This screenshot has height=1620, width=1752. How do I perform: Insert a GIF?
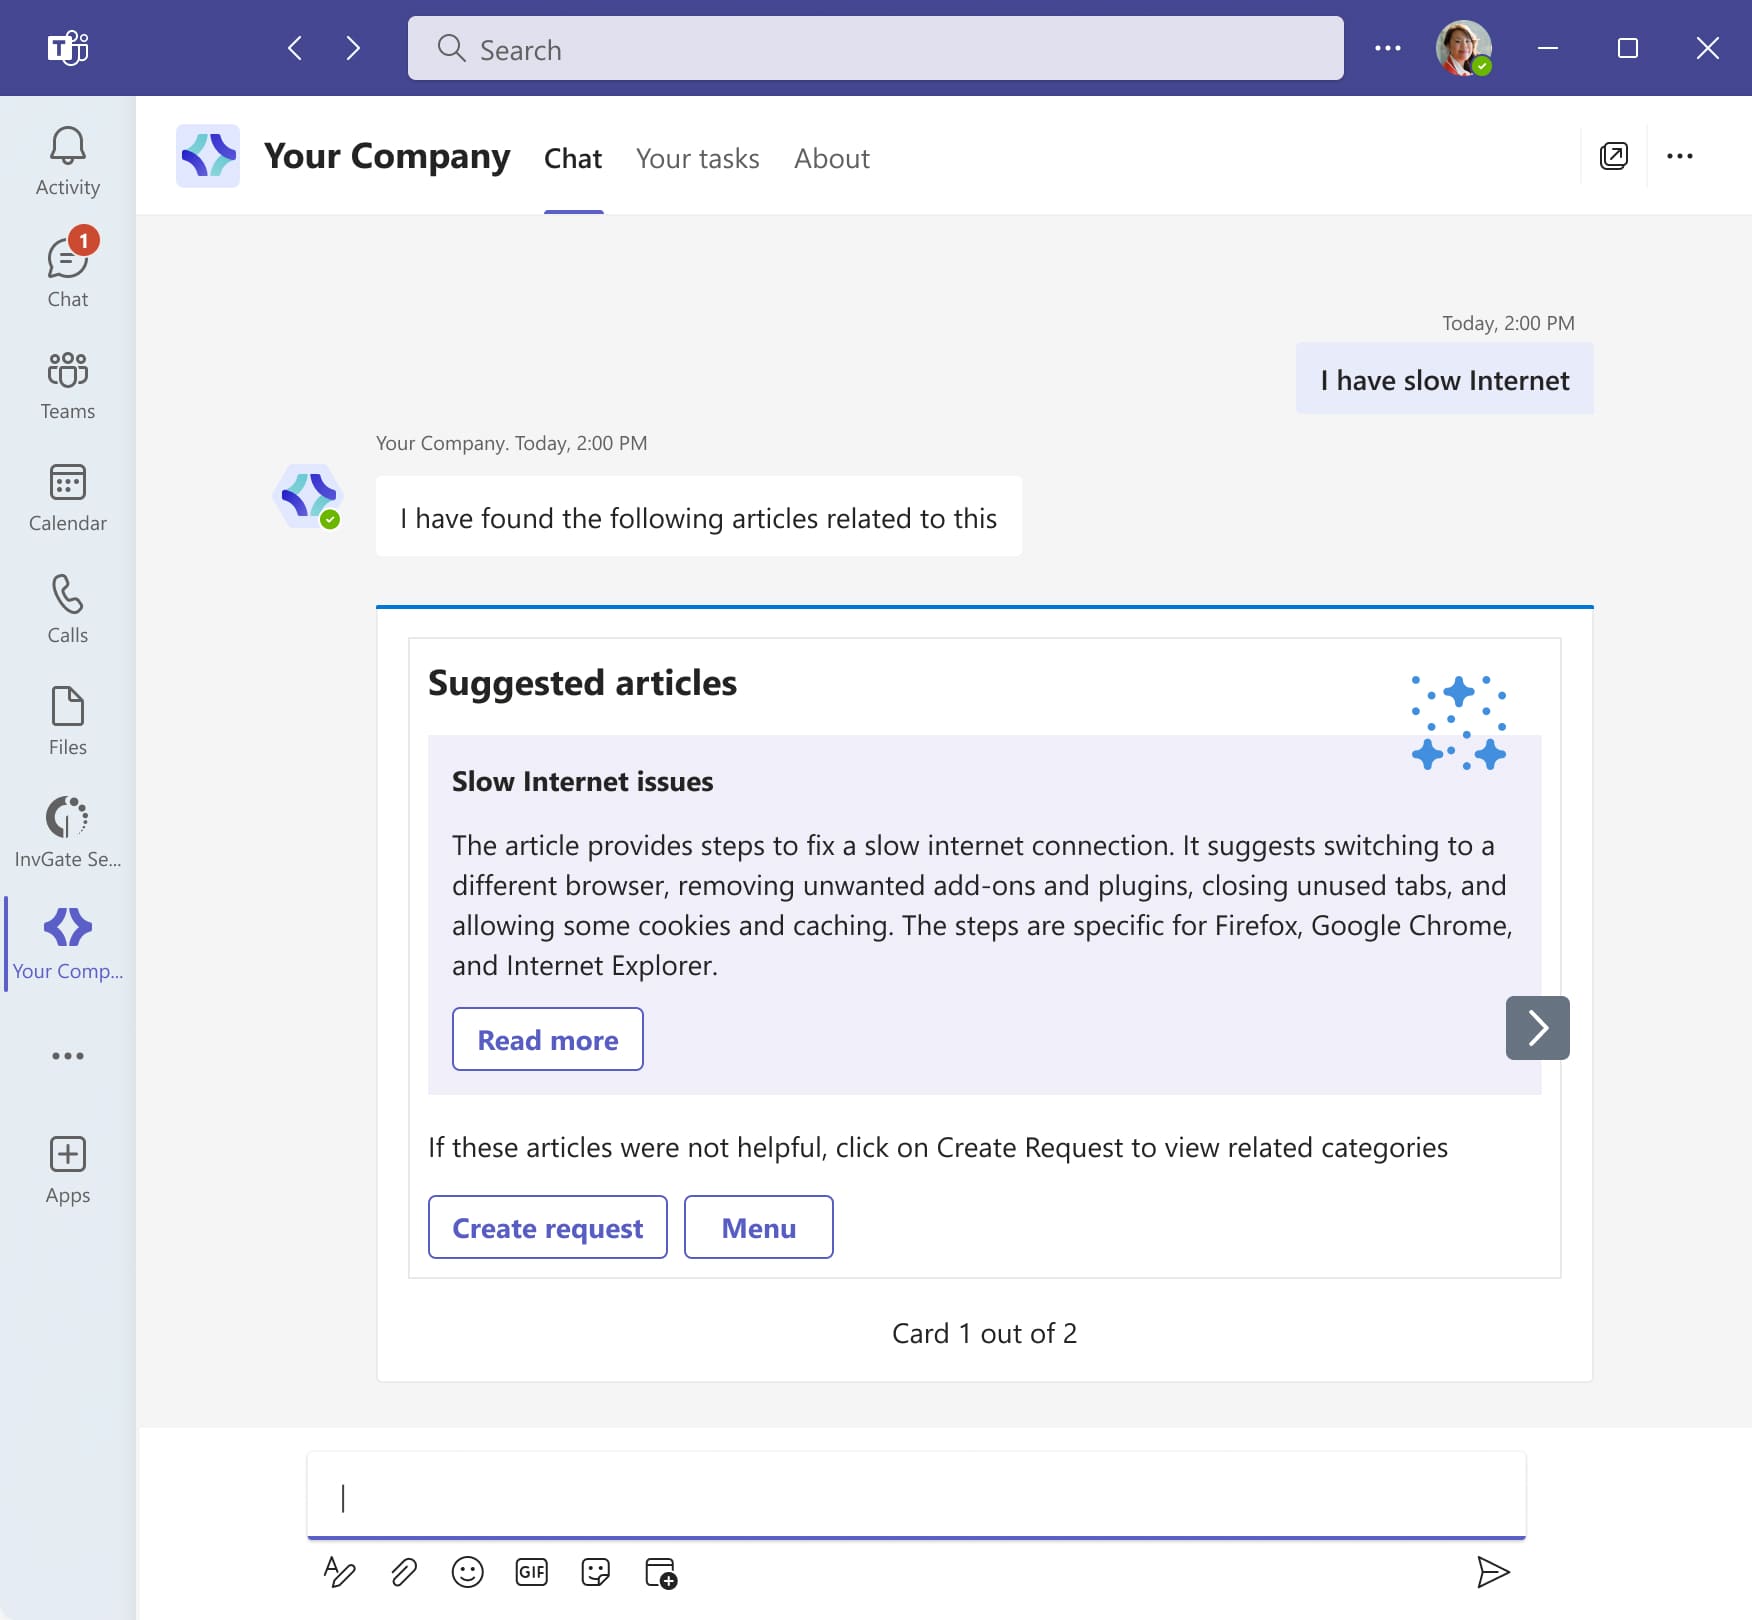pos(532,1571)
